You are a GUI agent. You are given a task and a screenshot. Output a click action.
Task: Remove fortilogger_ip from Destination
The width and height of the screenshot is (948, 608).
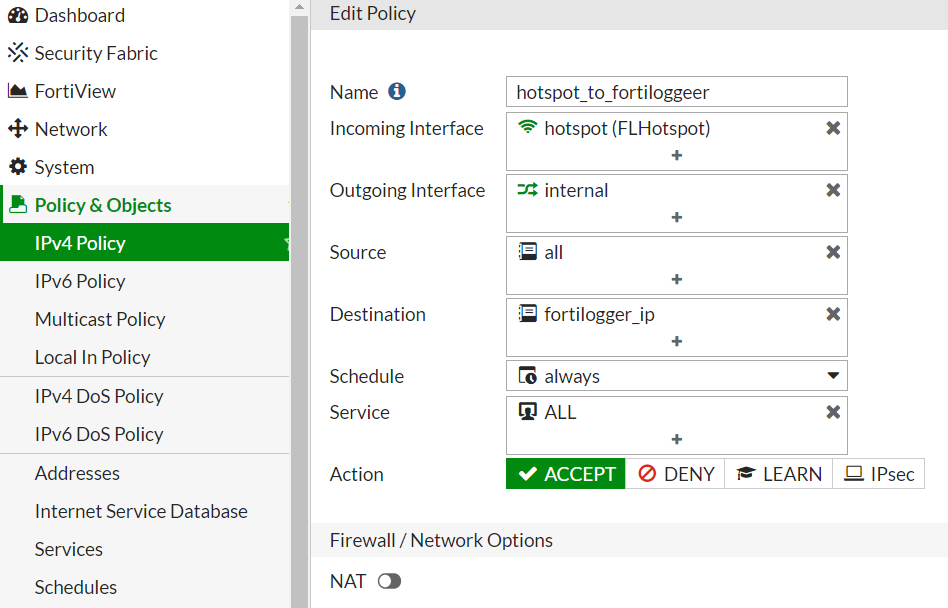(833, 314)
